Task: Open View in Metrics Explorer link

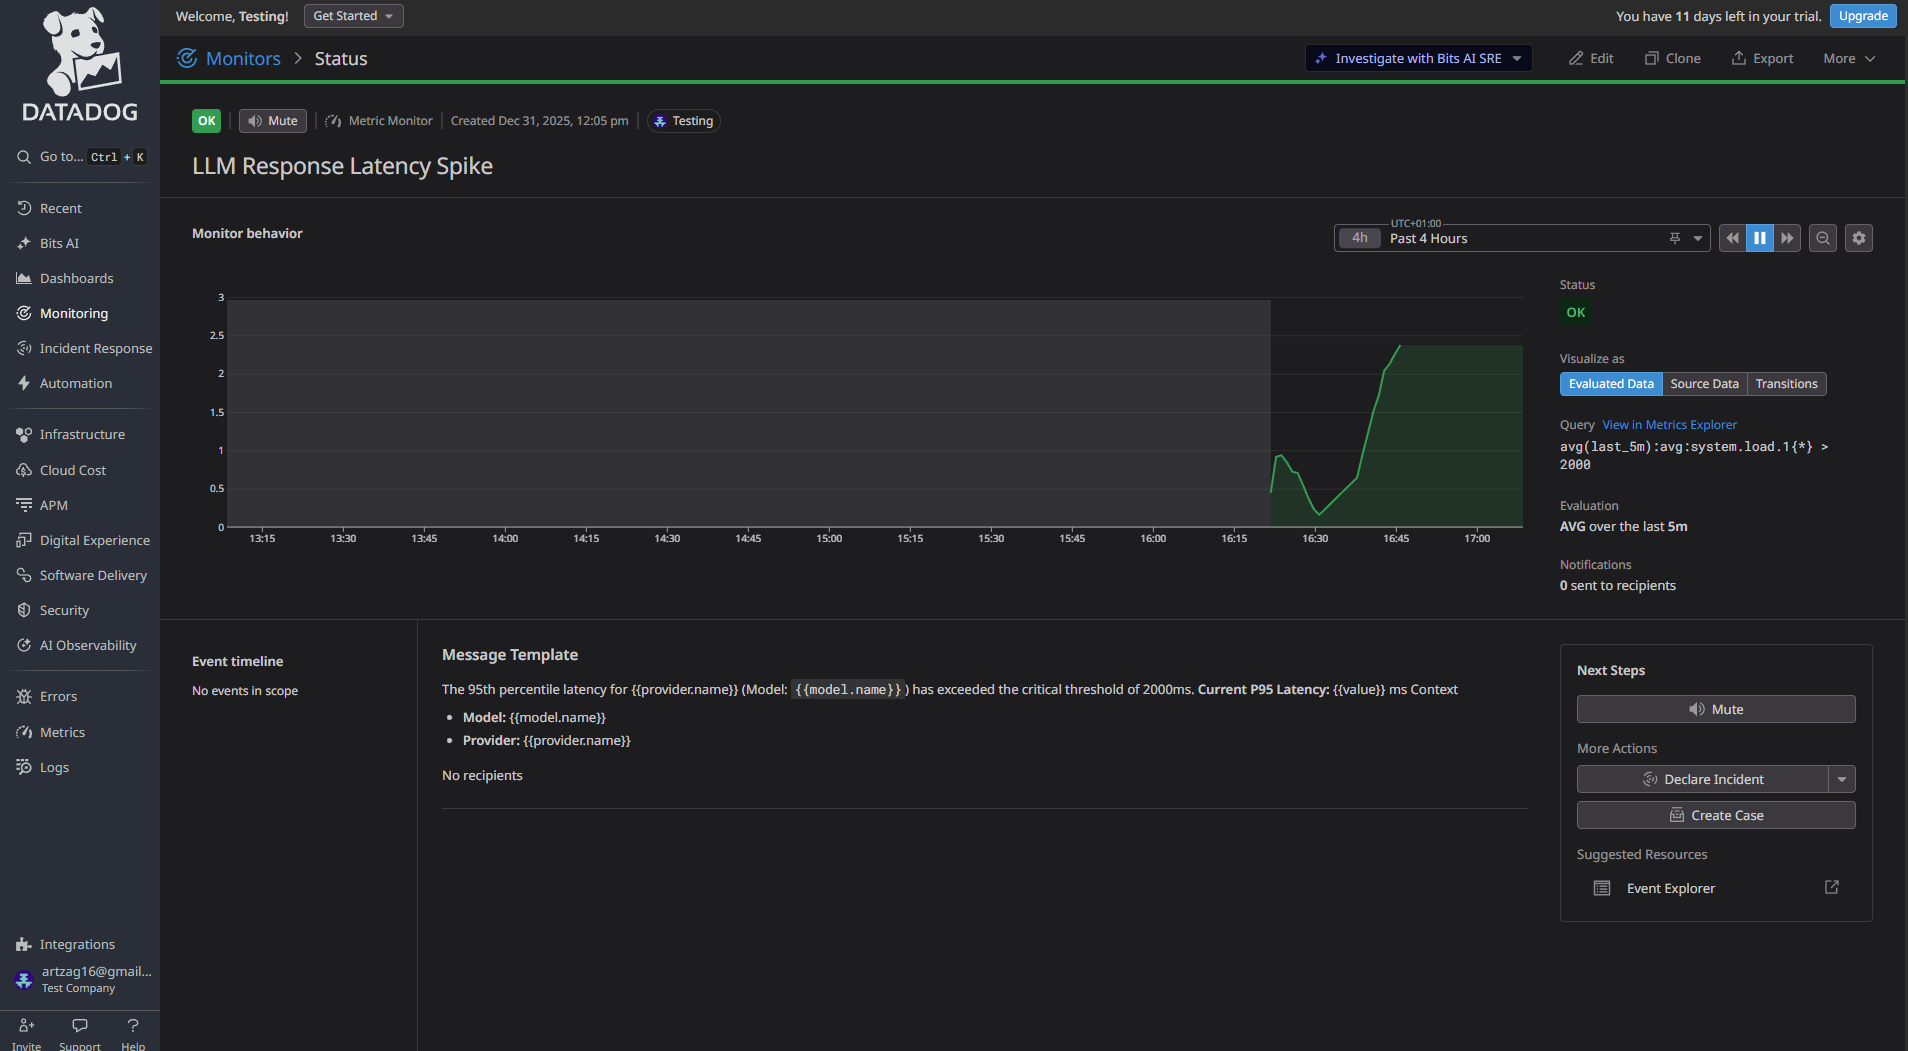Action: coord(1669,425)
